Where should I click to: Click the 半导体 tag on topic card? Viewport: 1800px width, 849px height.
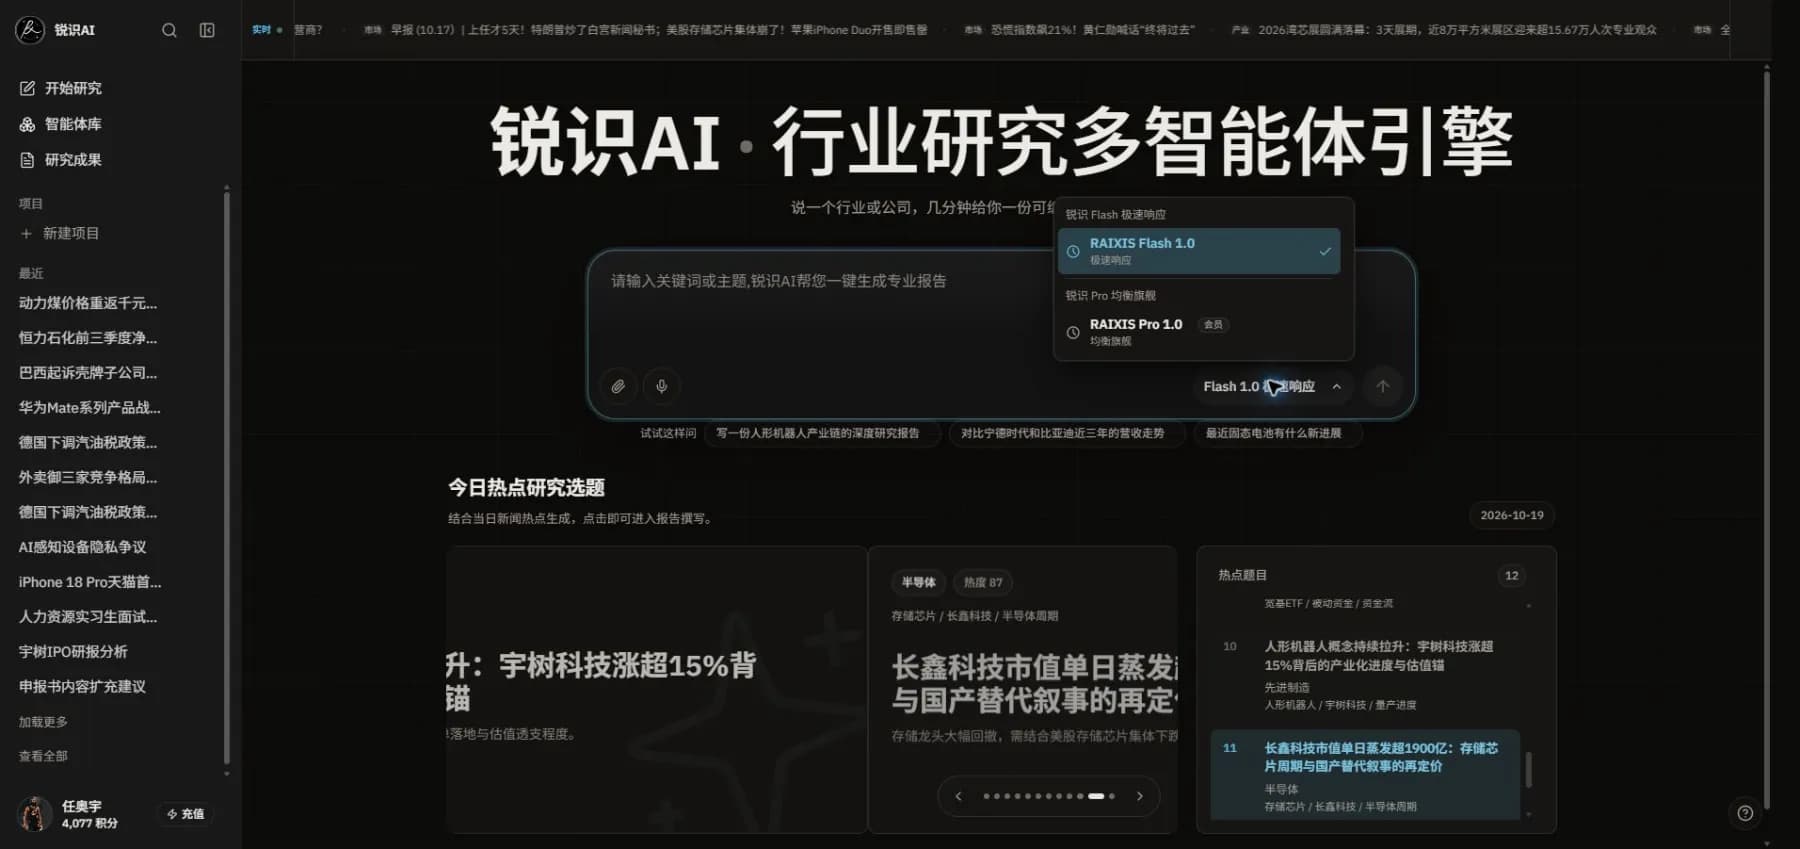(918, 582)
